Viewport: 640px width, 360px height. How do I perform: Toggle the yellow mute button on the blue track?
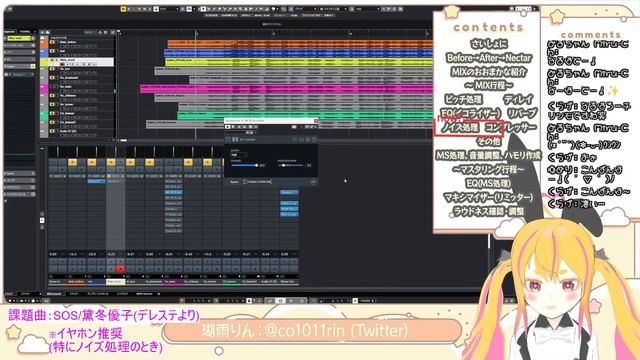tap(52, 51)
